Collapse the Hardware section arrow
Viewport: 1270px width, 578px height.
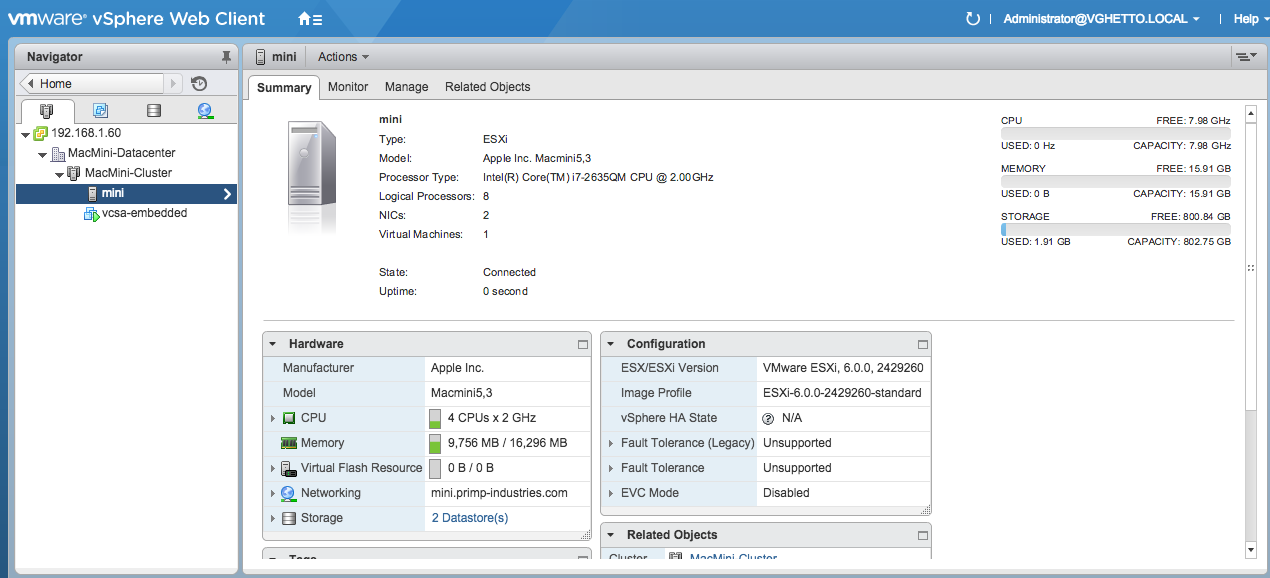(x=272, y=344)
